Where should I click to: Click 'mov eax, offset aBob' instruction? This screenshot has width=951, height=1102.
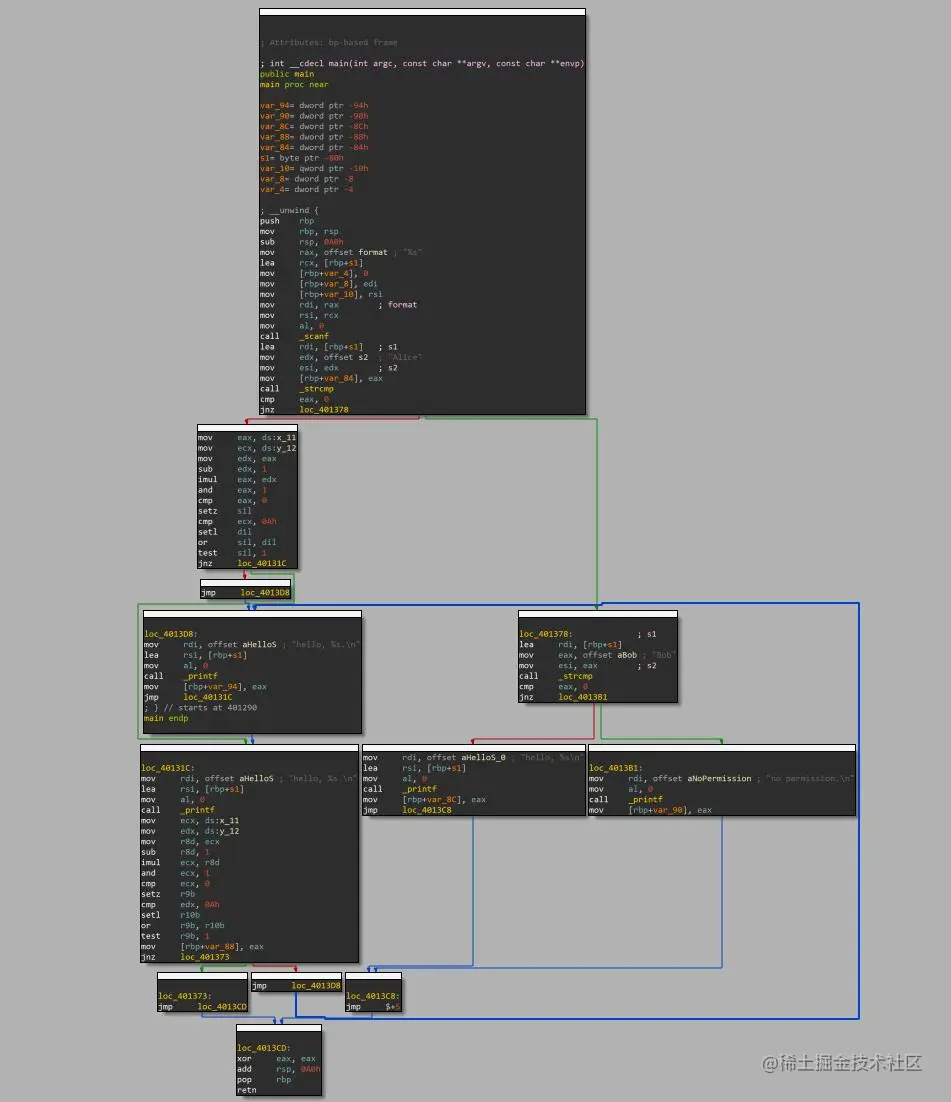(x=597, y=655)
